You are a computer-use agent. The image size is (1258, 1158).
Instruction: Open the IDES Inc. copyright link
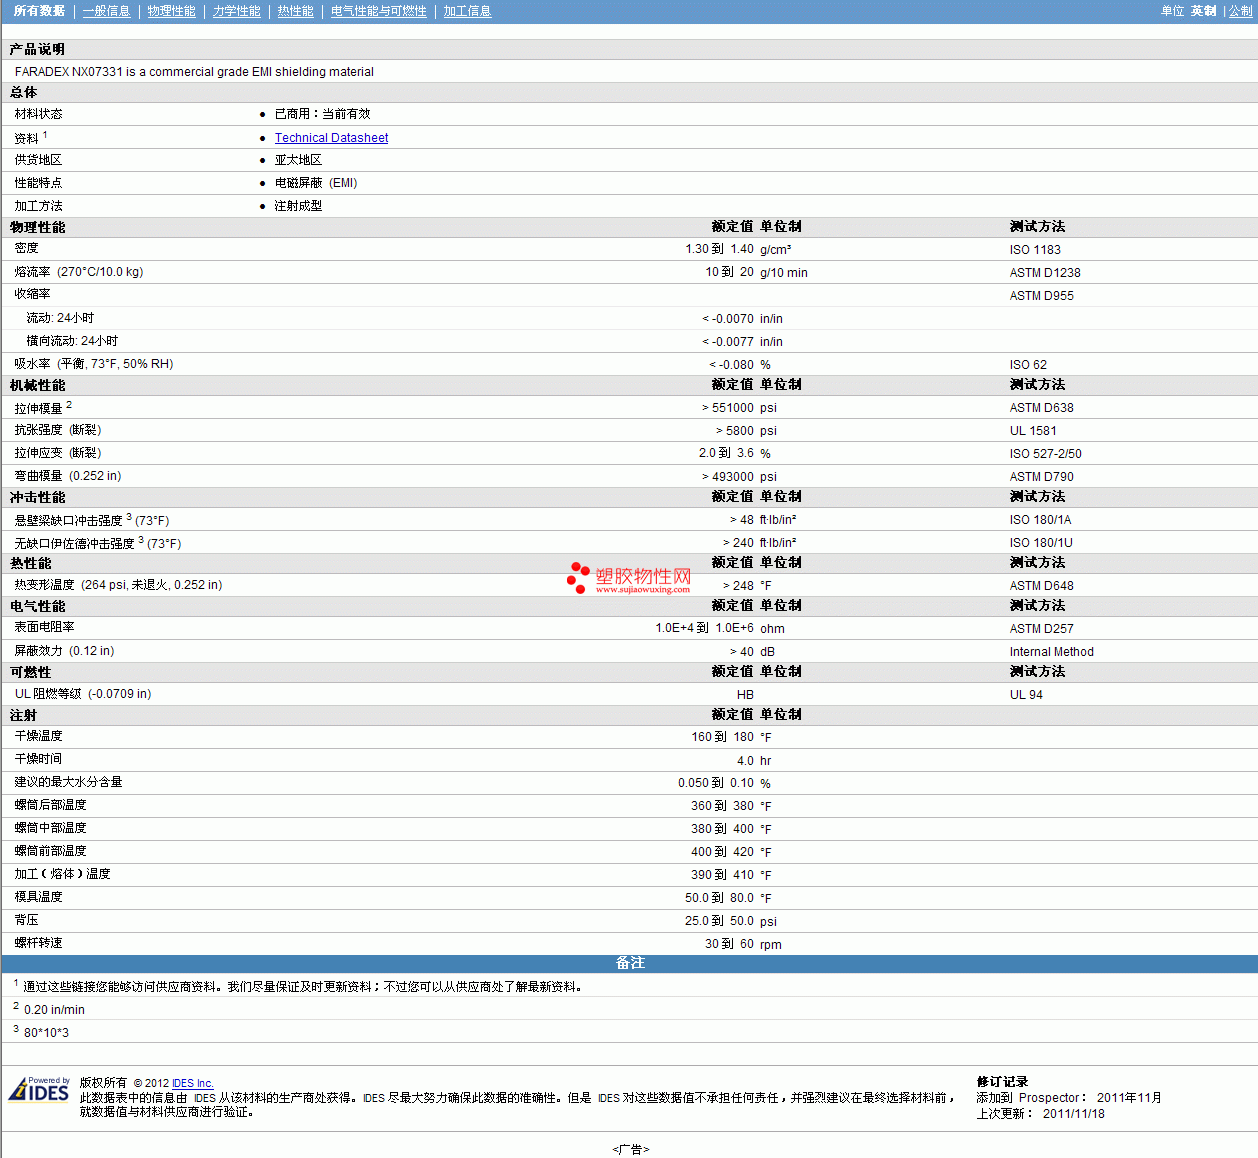192,1083
